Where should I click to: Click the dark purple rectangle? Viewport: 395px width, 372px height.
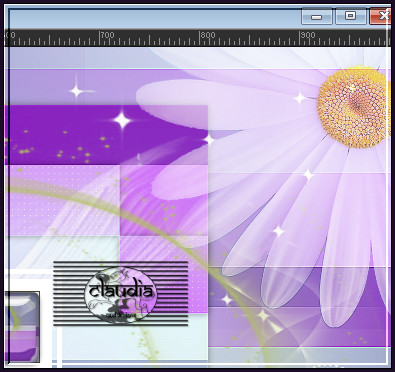coord(107,135)
